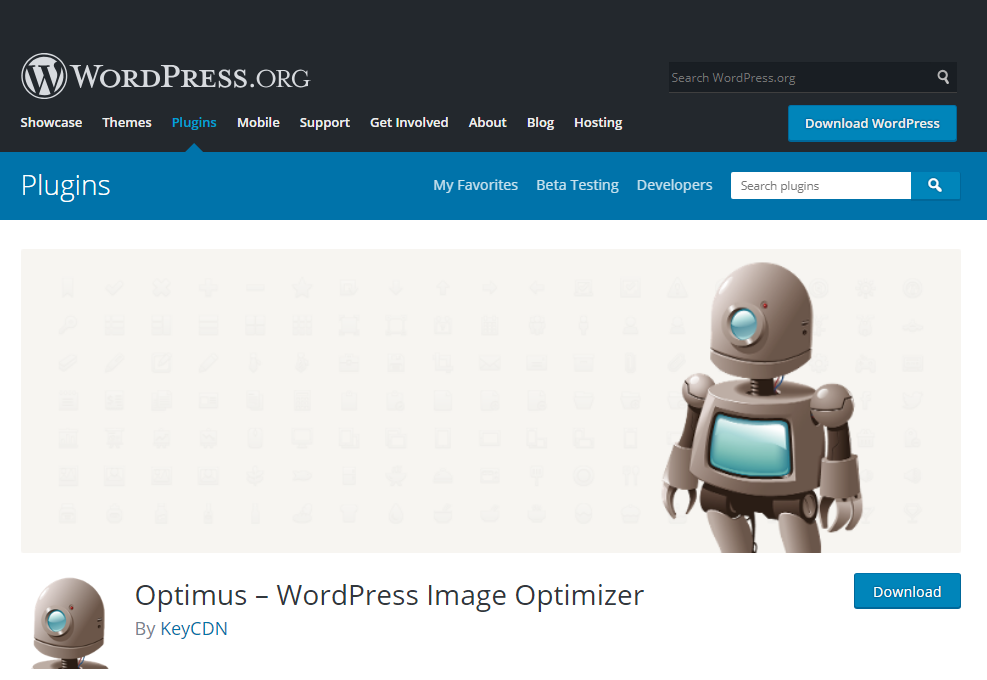Submit plugin search with magnifier button
The width and height of the screenshot is (987, 680).
click(x=935, y=185)
